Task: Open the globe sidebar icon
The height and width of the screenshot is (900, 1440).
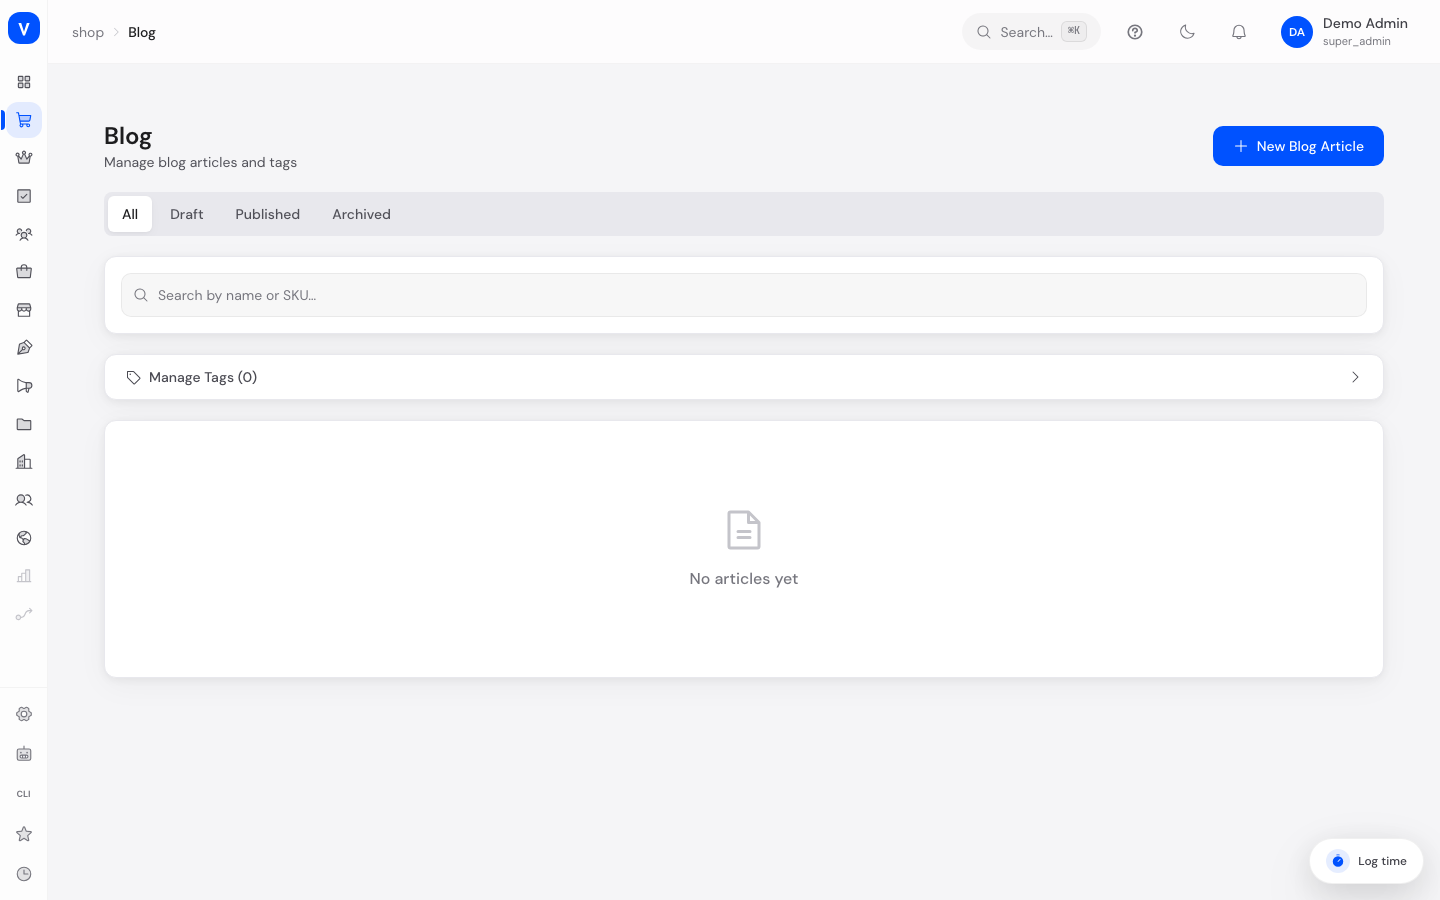Action: (24, 538)
